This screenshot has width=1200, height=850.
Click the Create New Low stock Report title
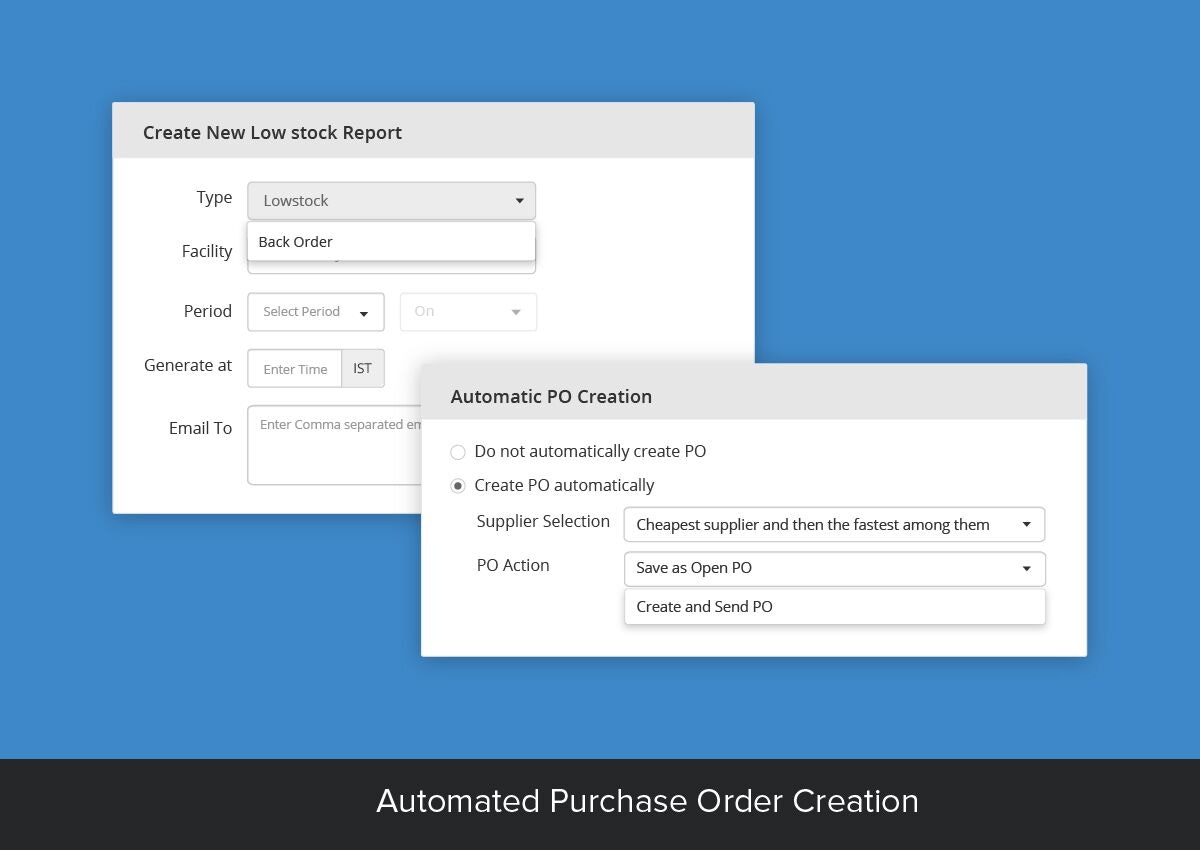point(272,133)
